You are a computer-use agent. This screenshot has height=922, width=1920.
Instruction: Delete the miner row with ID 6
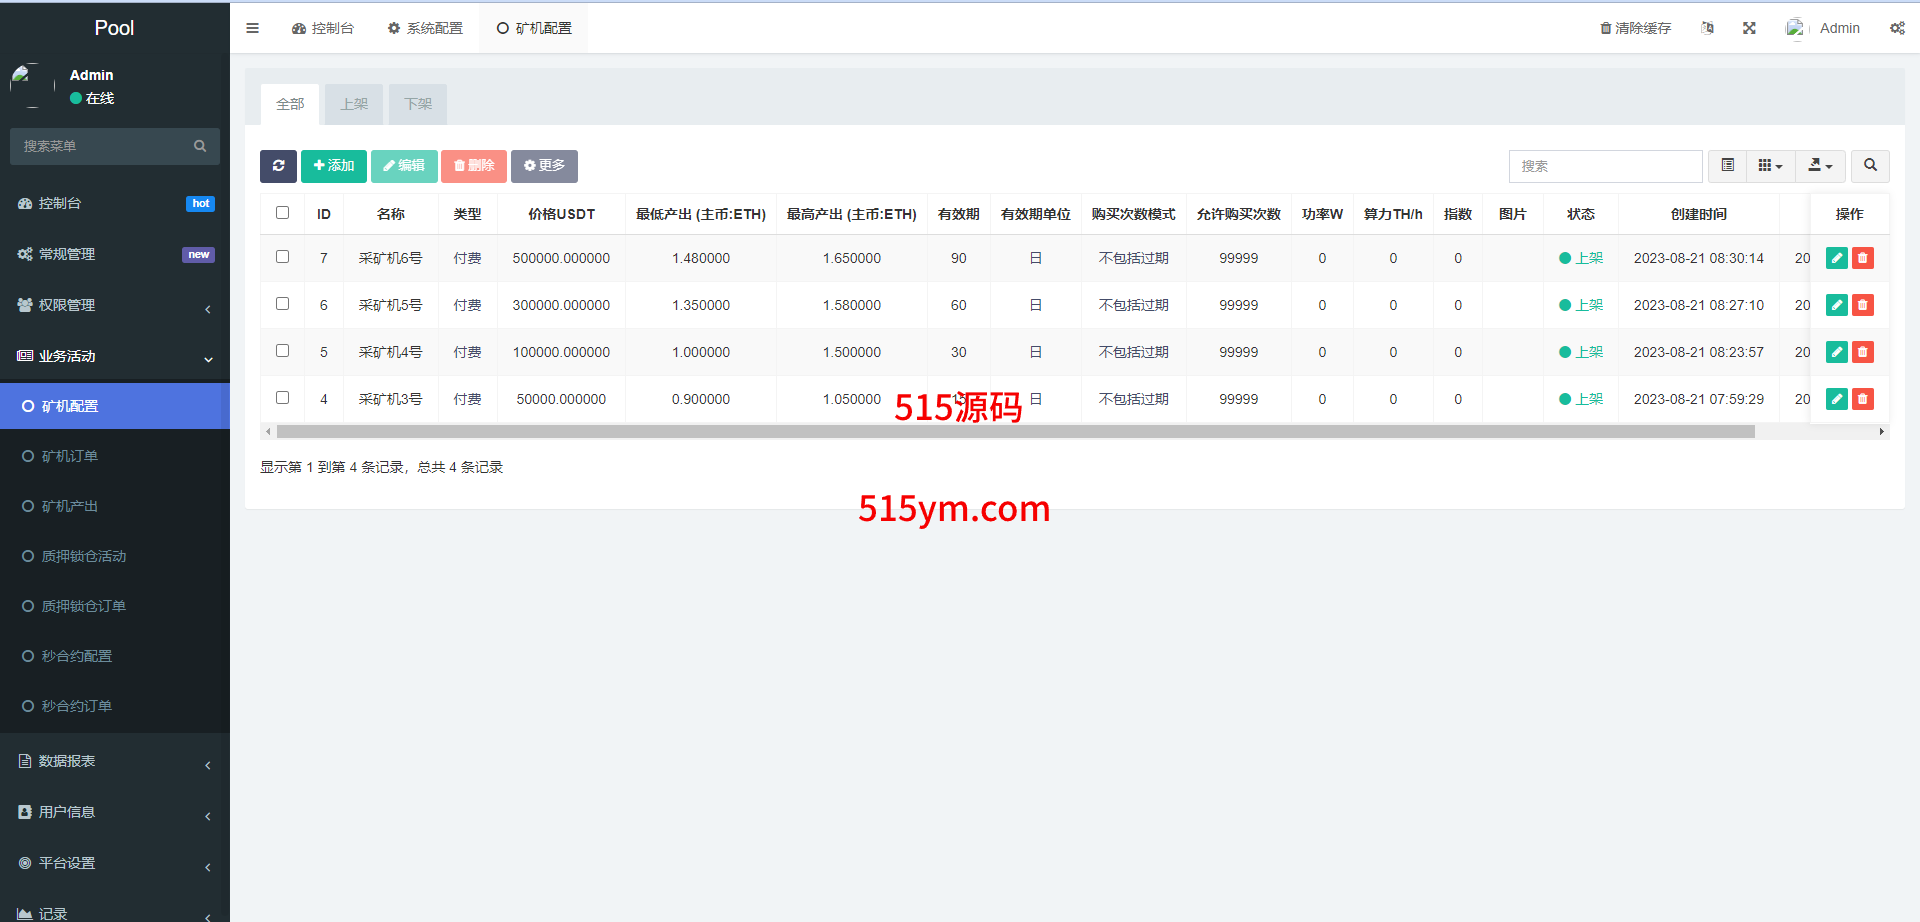1862,305
